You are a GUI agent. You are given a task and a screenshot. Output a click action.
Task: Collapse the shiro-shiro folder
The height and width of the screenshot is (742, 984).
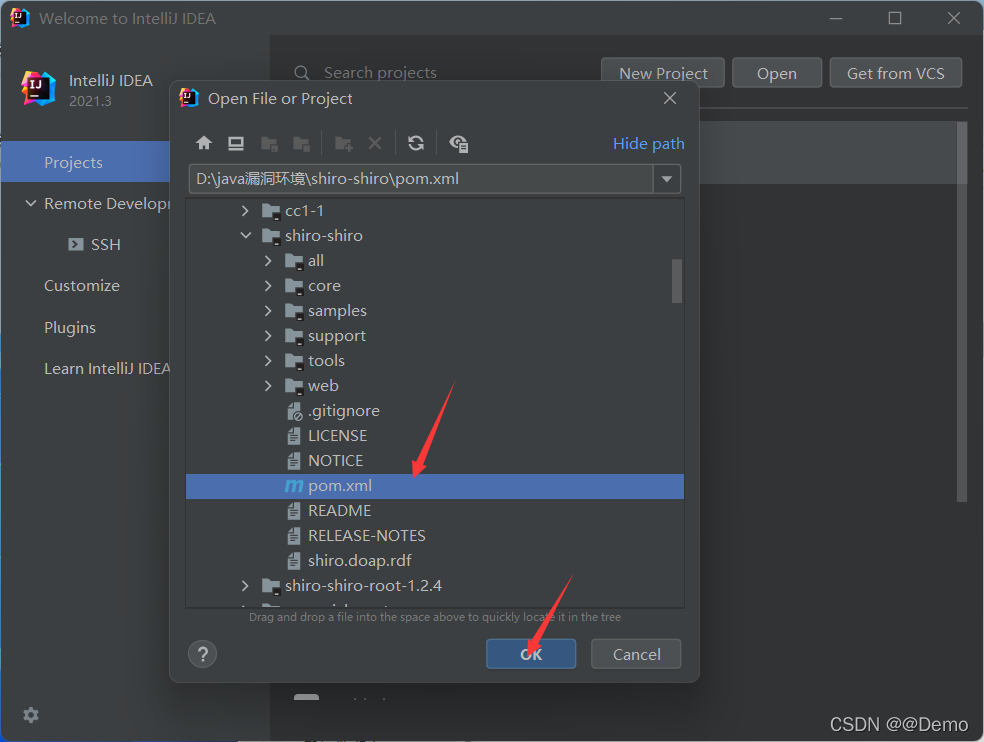(x=245, y=235)
